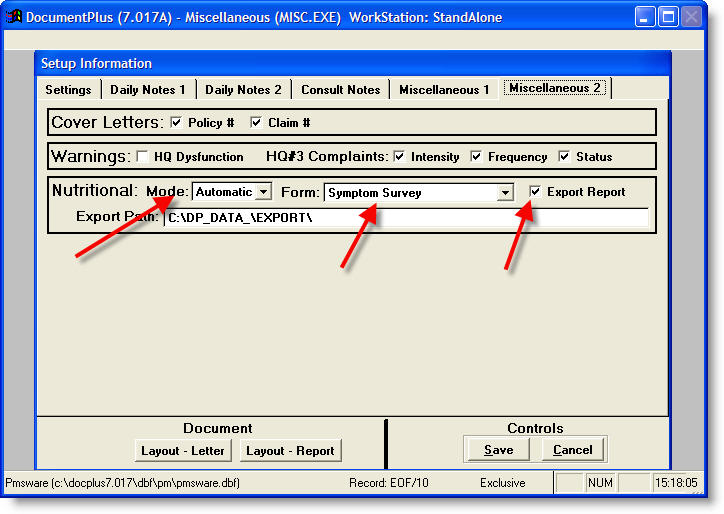Open the Daily Notes 1 tab
The width and height of the screenshot is (724, 514).
pyautogui.click(x=148, y=90)
